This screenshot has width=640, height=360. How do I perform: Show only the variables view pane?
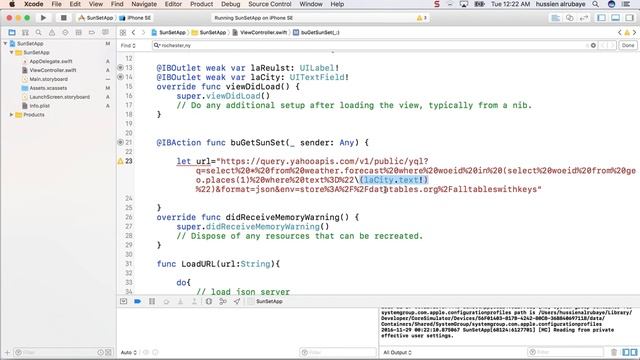point(626,352)
